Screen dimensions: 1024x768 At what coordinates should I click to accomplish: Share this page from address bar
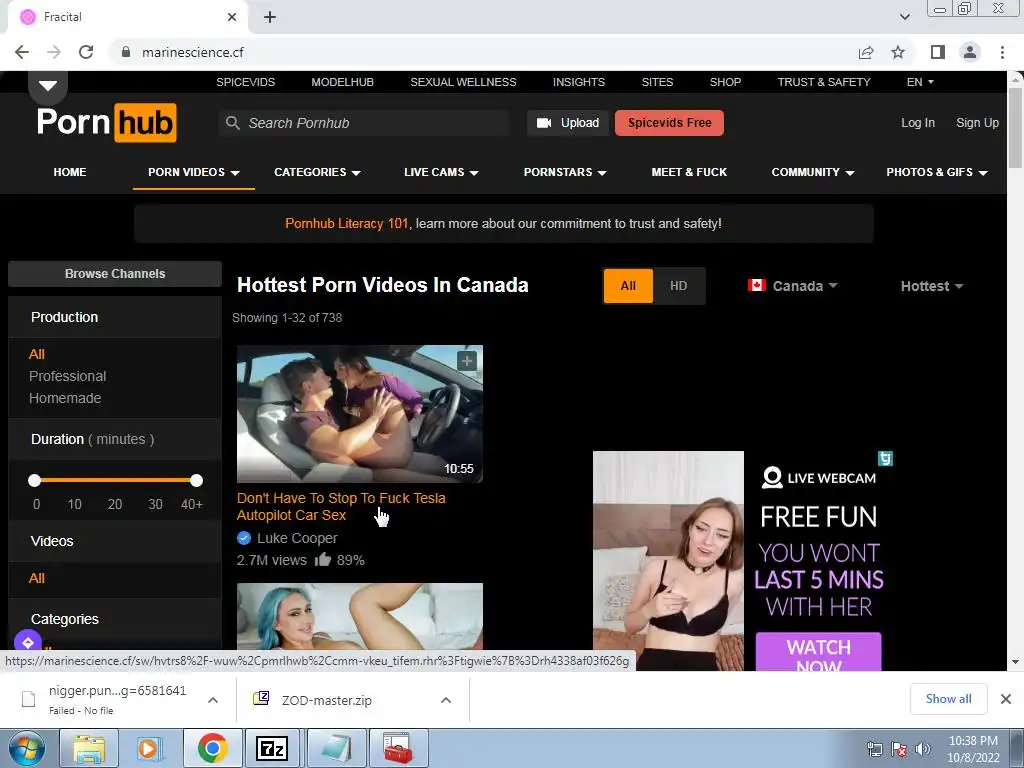pyautogui.click(x=866, y=52)
